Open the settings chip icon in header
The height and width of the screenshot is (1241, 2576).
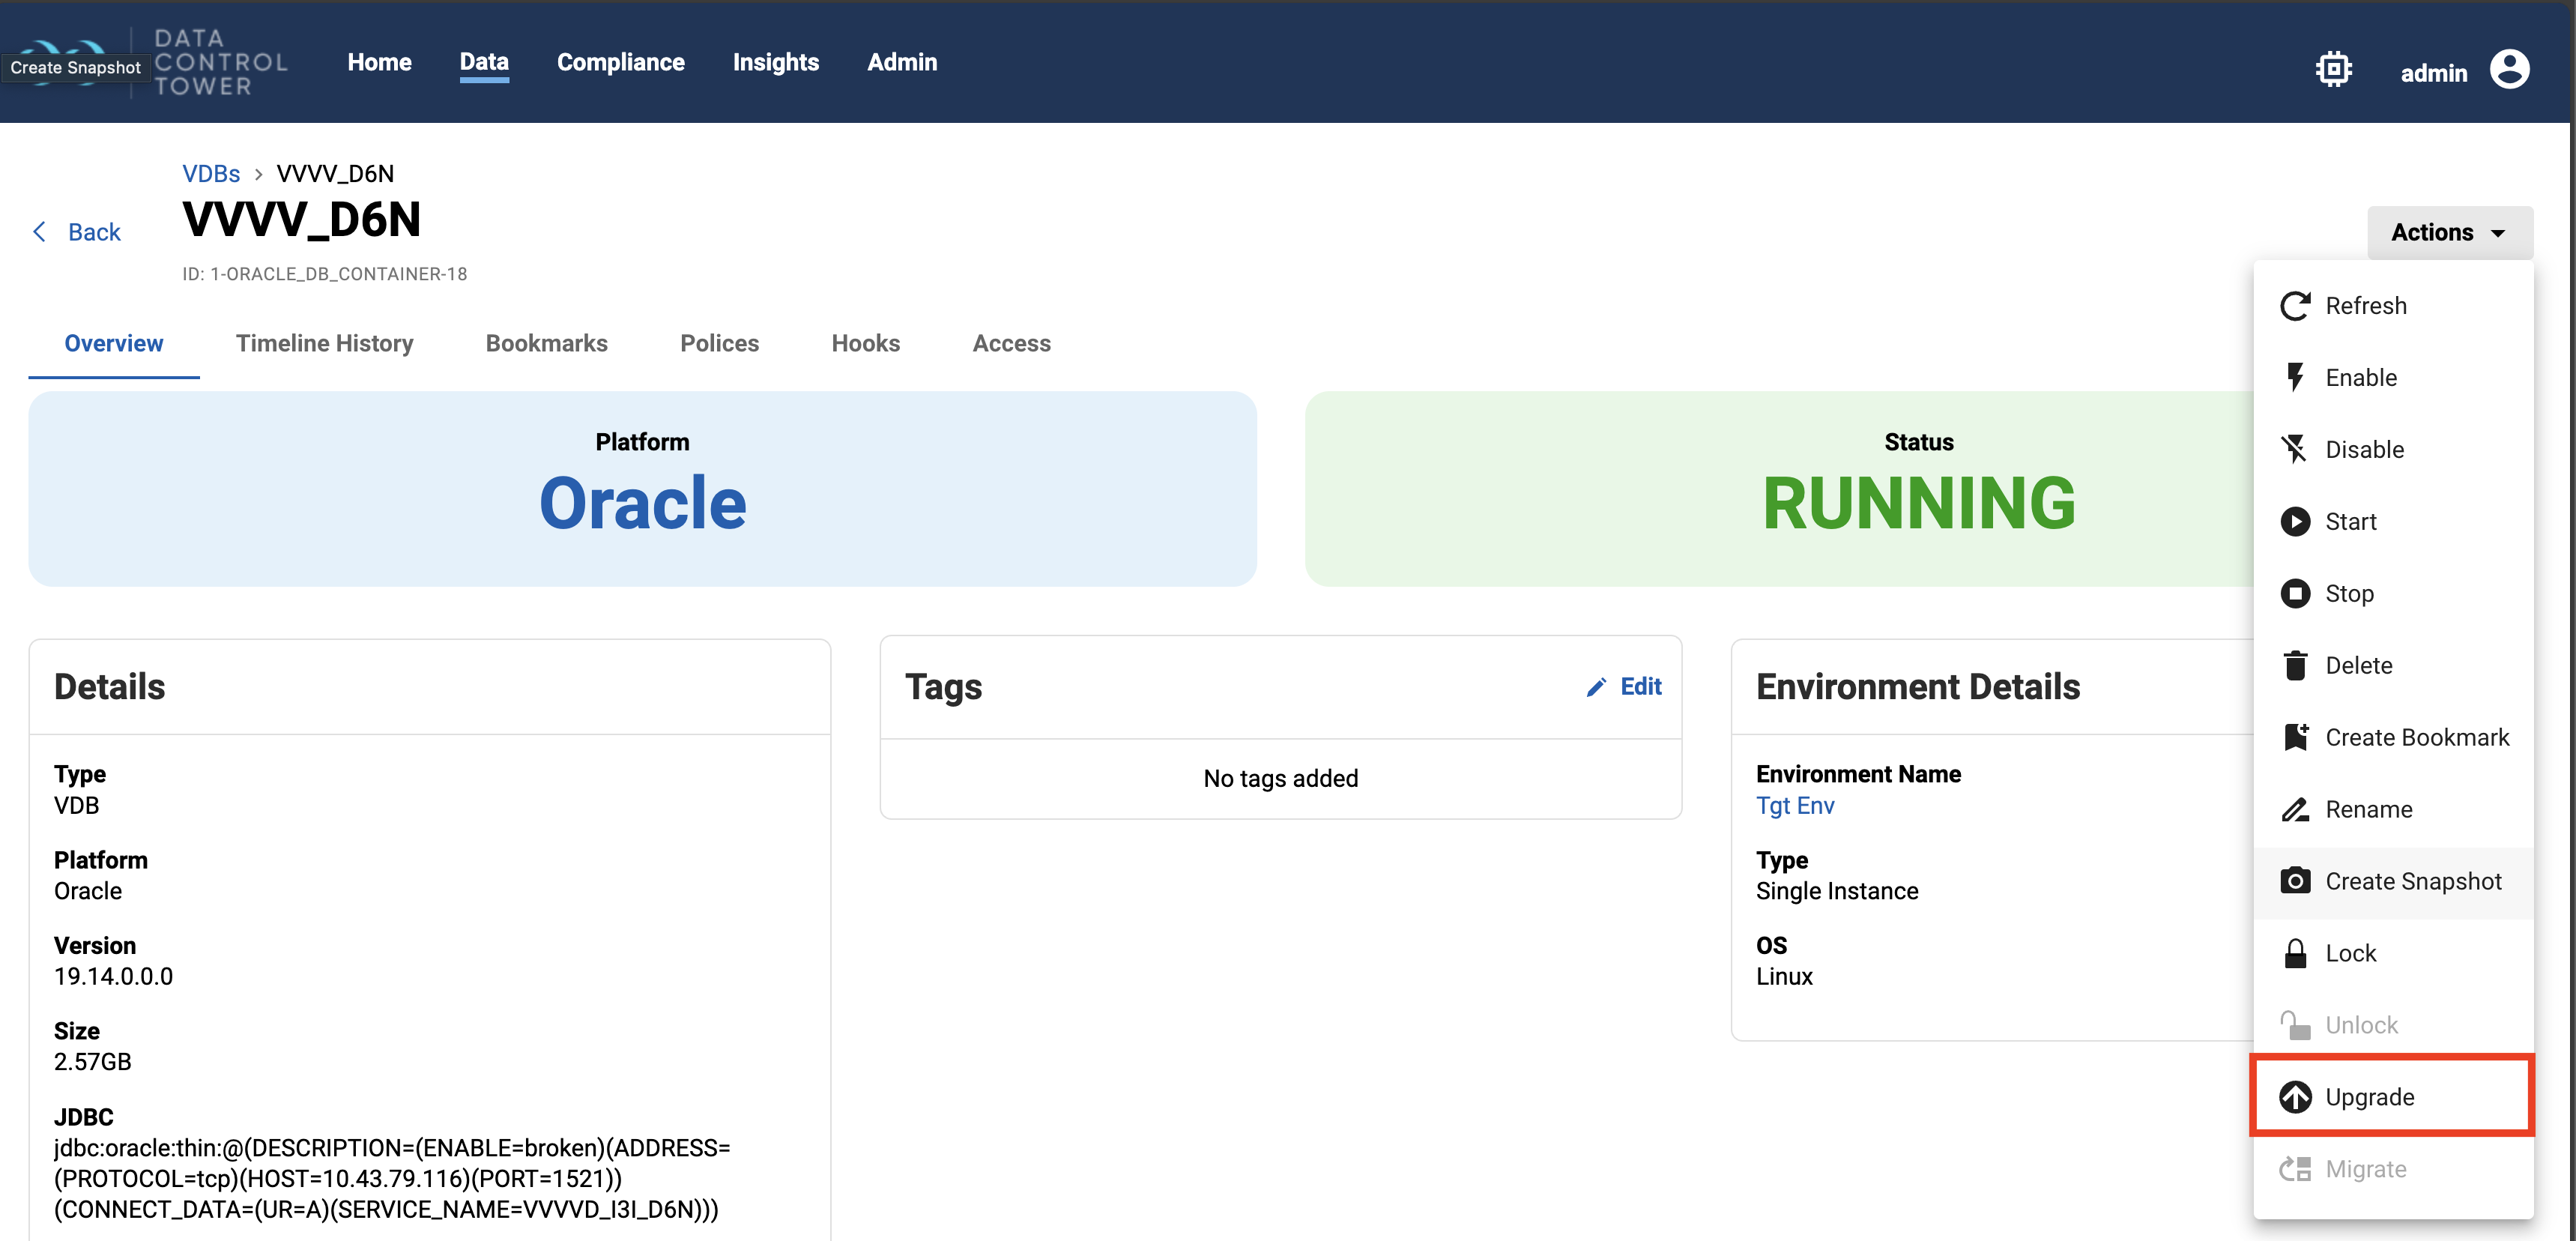(x=2333, y=70)
